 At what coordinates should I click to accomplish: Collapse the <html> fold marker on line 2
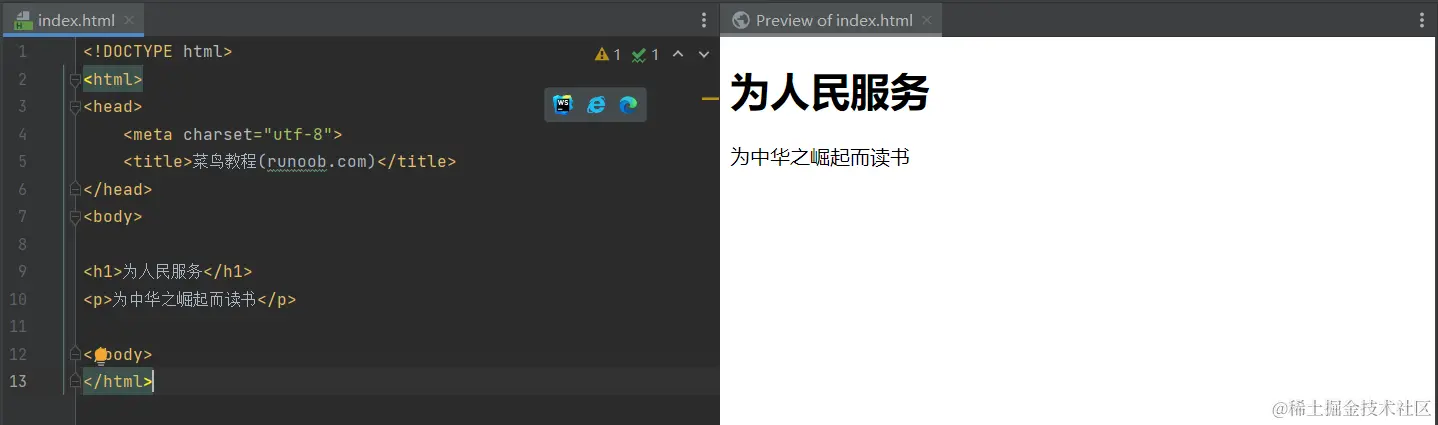coord(75,79)
